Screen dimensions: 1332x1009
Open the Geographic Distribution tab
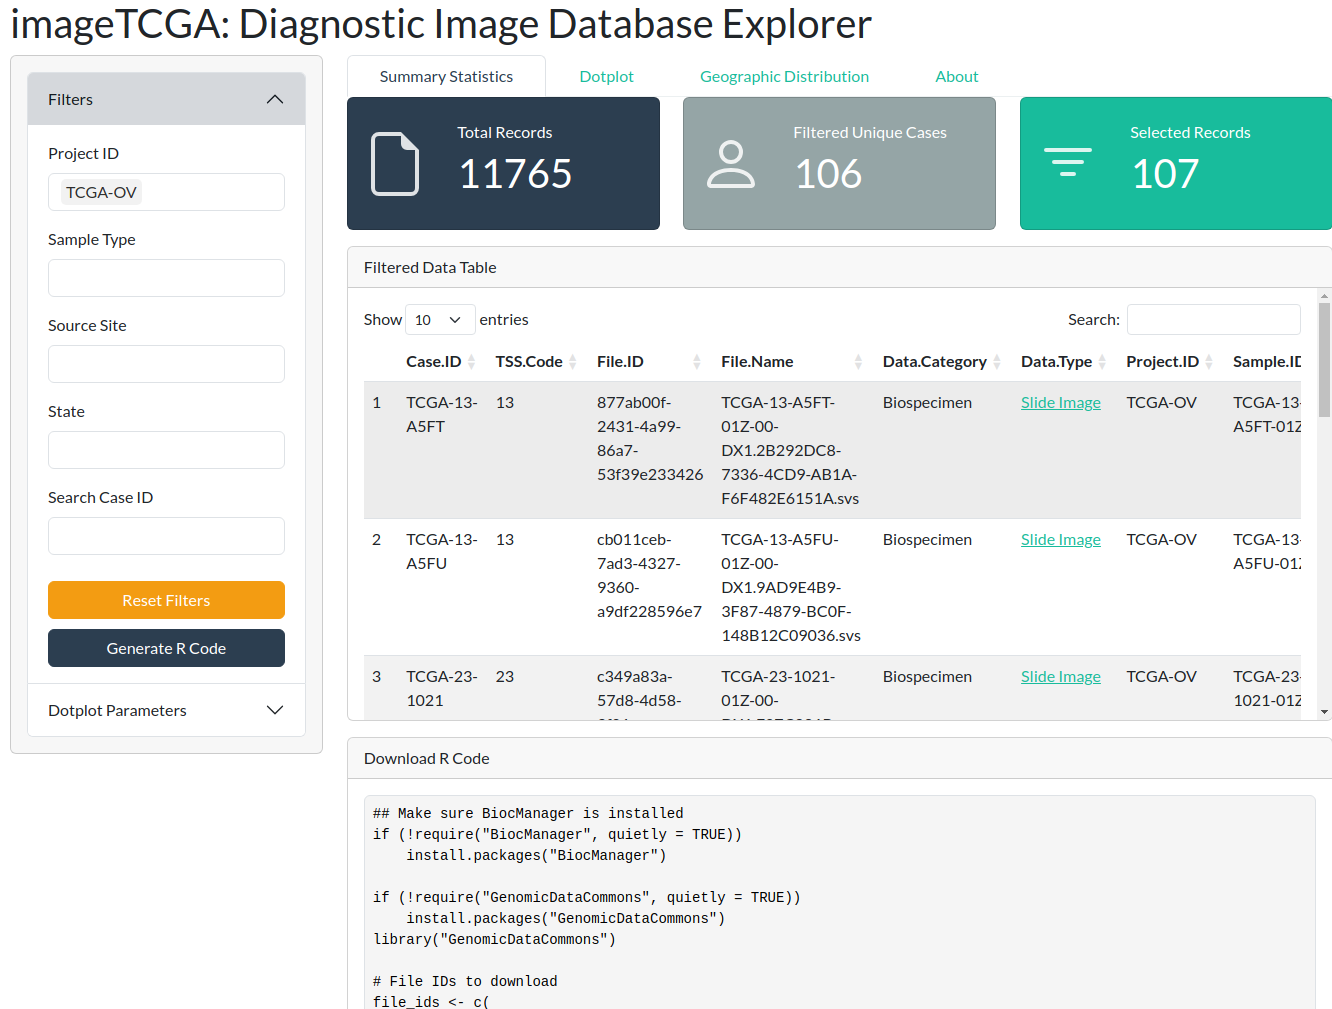pyautogui.click(x=784, y=77)
